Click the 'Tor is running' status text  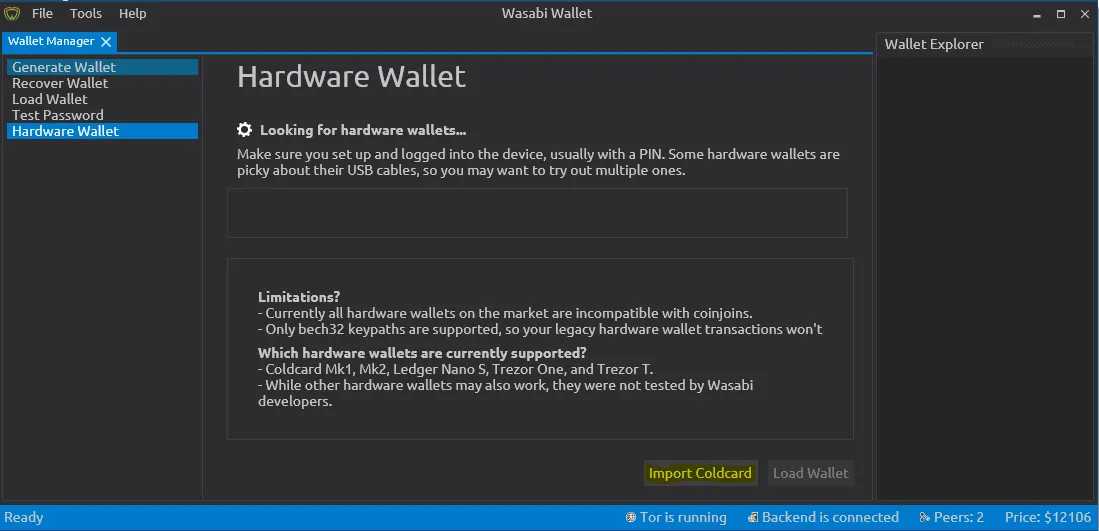pos(683,518)
